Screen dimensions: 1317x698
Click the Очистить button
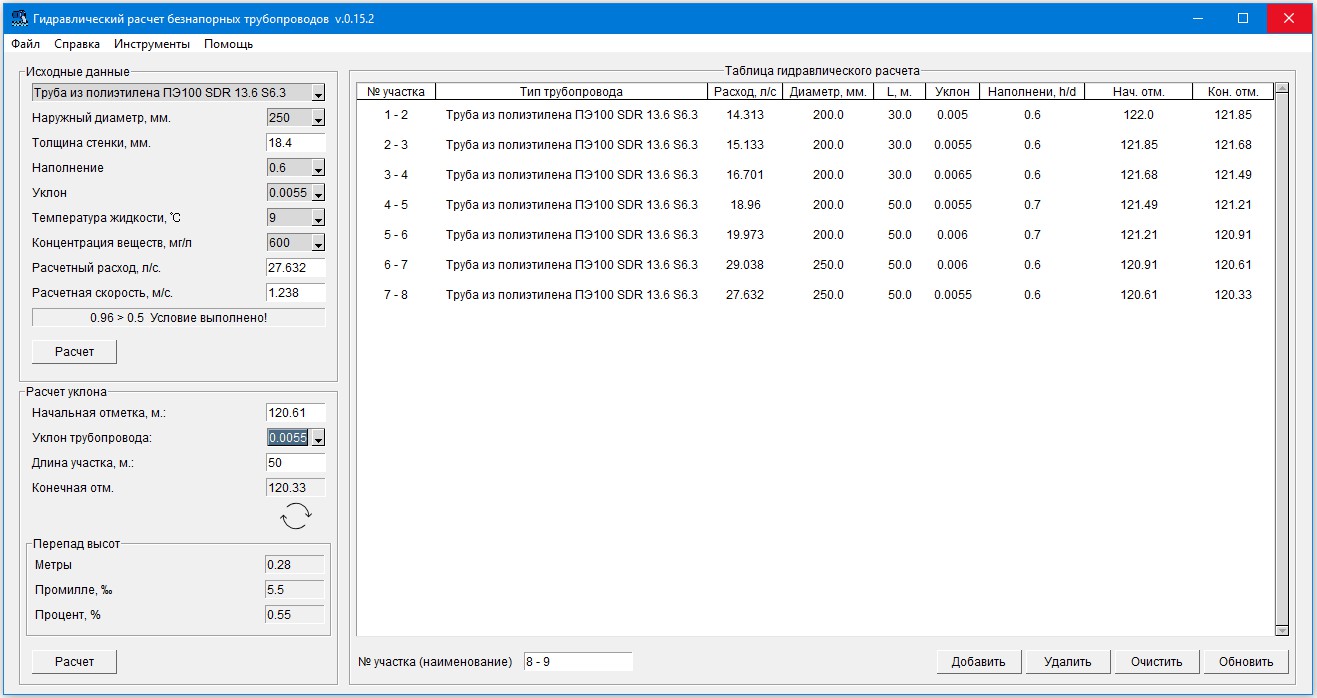[1157, 662]
